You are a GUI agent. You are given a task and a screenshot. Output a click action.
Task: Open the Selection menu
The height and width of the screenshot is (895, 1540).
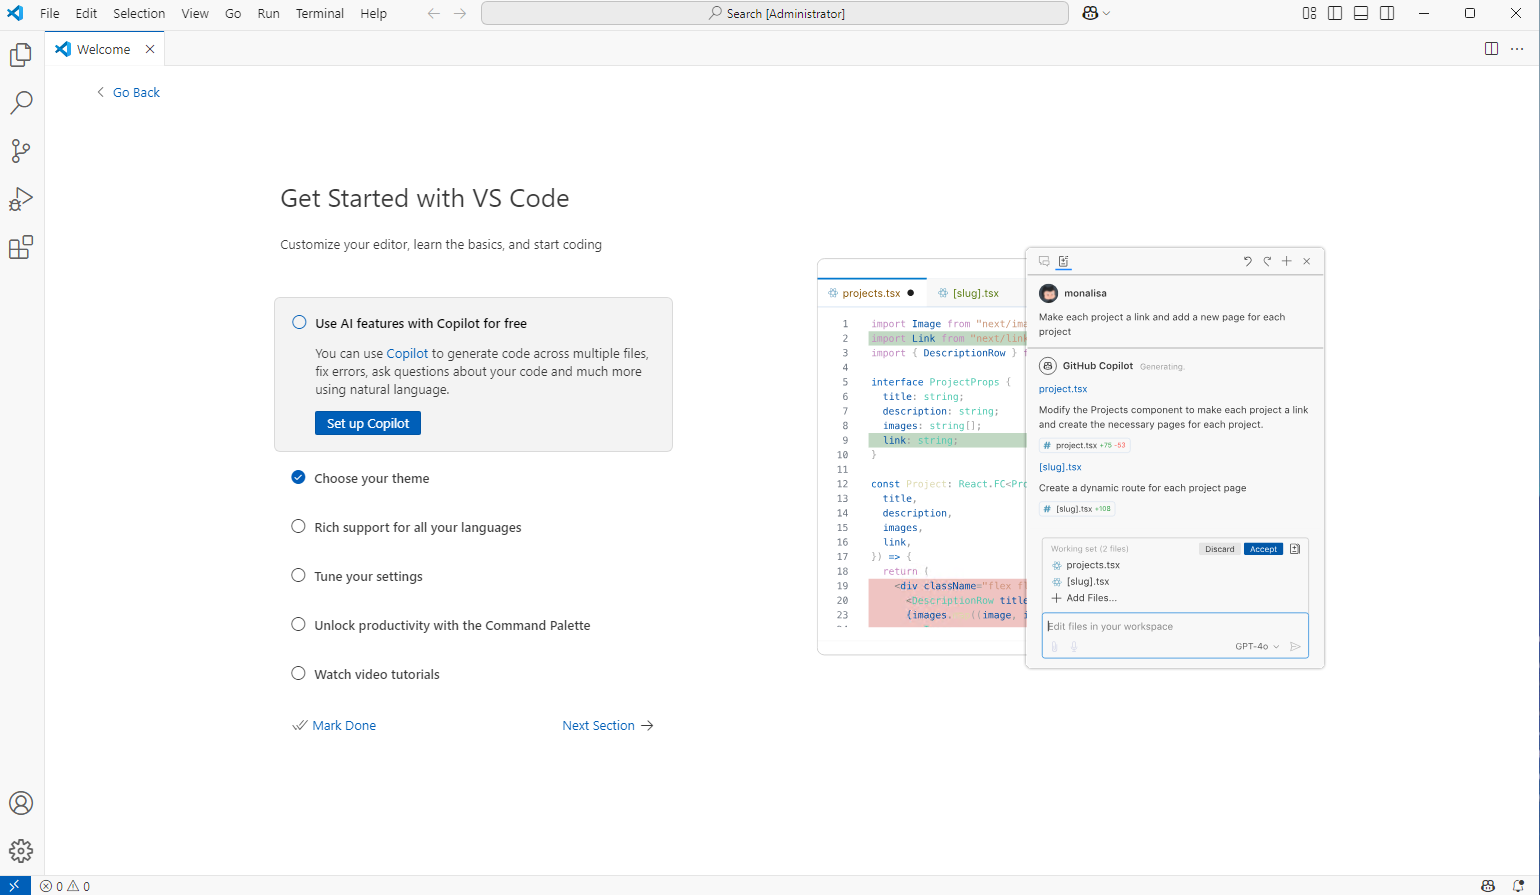pyautogui.click(x=139, y=13)
